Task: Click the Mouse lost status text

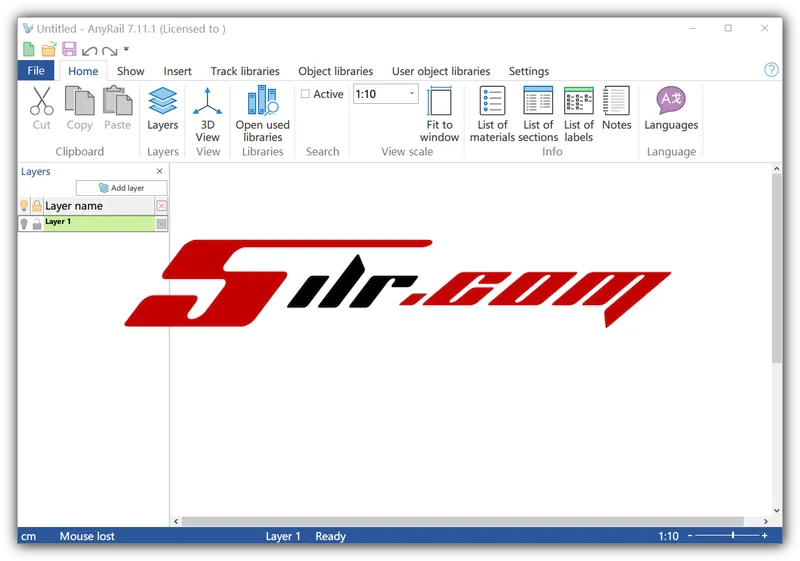Action: (x=87, y=536)
